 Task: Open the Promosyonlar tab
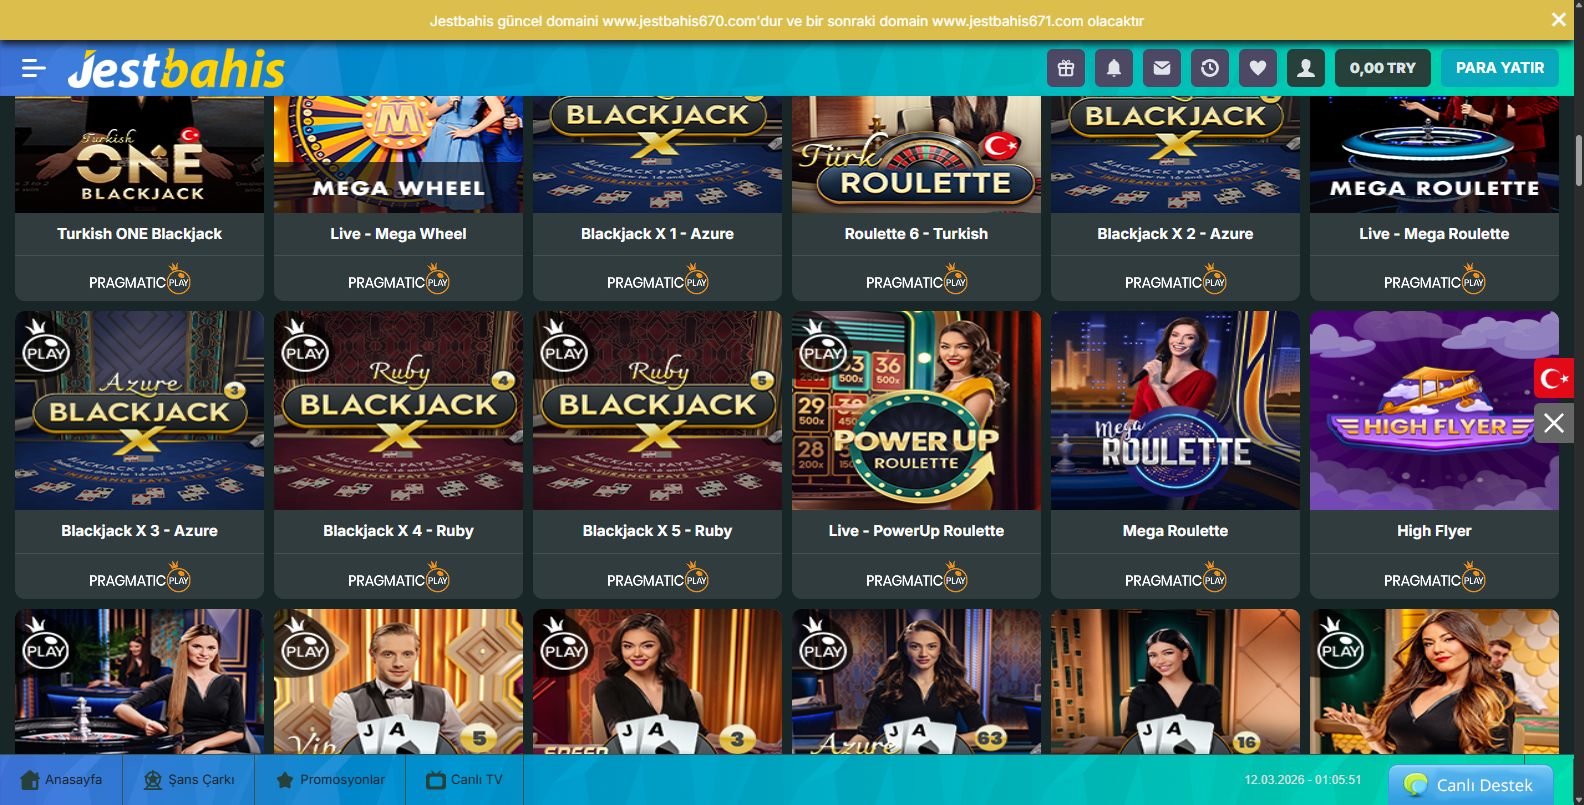pyautogui.click(x=330, y=780)
